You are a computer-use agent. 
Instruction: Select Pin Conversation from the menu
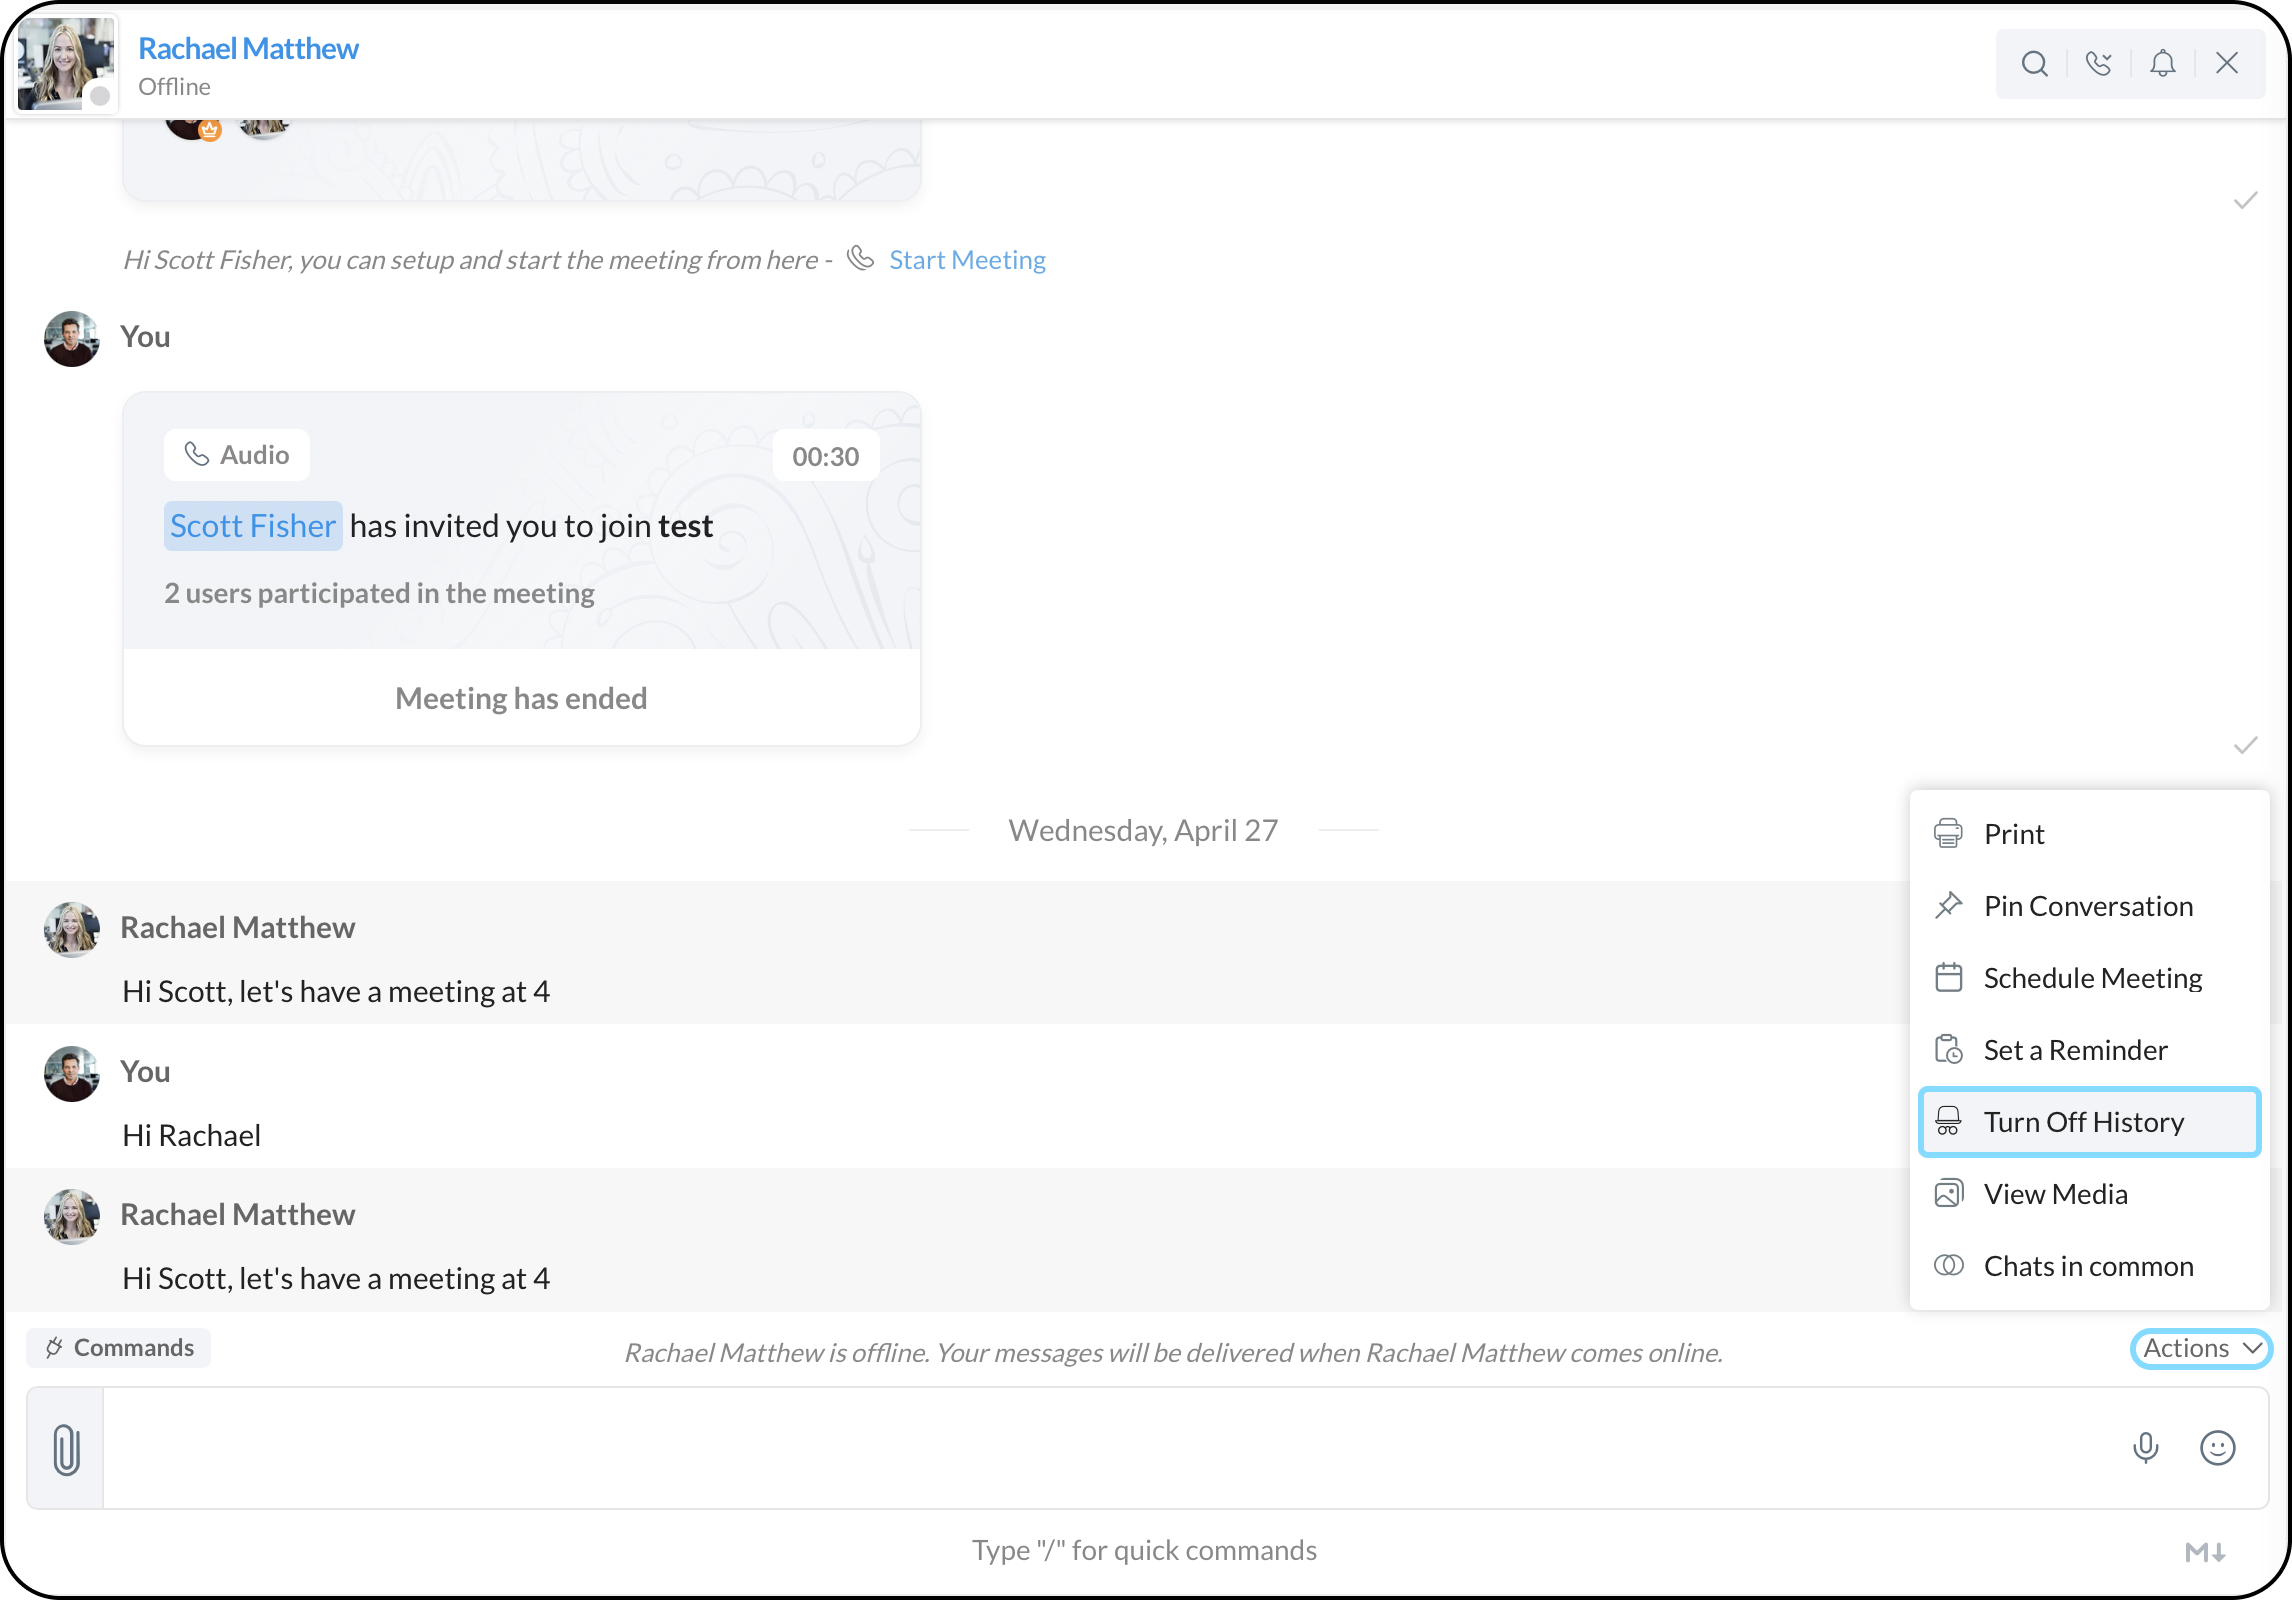tap(2087, 906)
